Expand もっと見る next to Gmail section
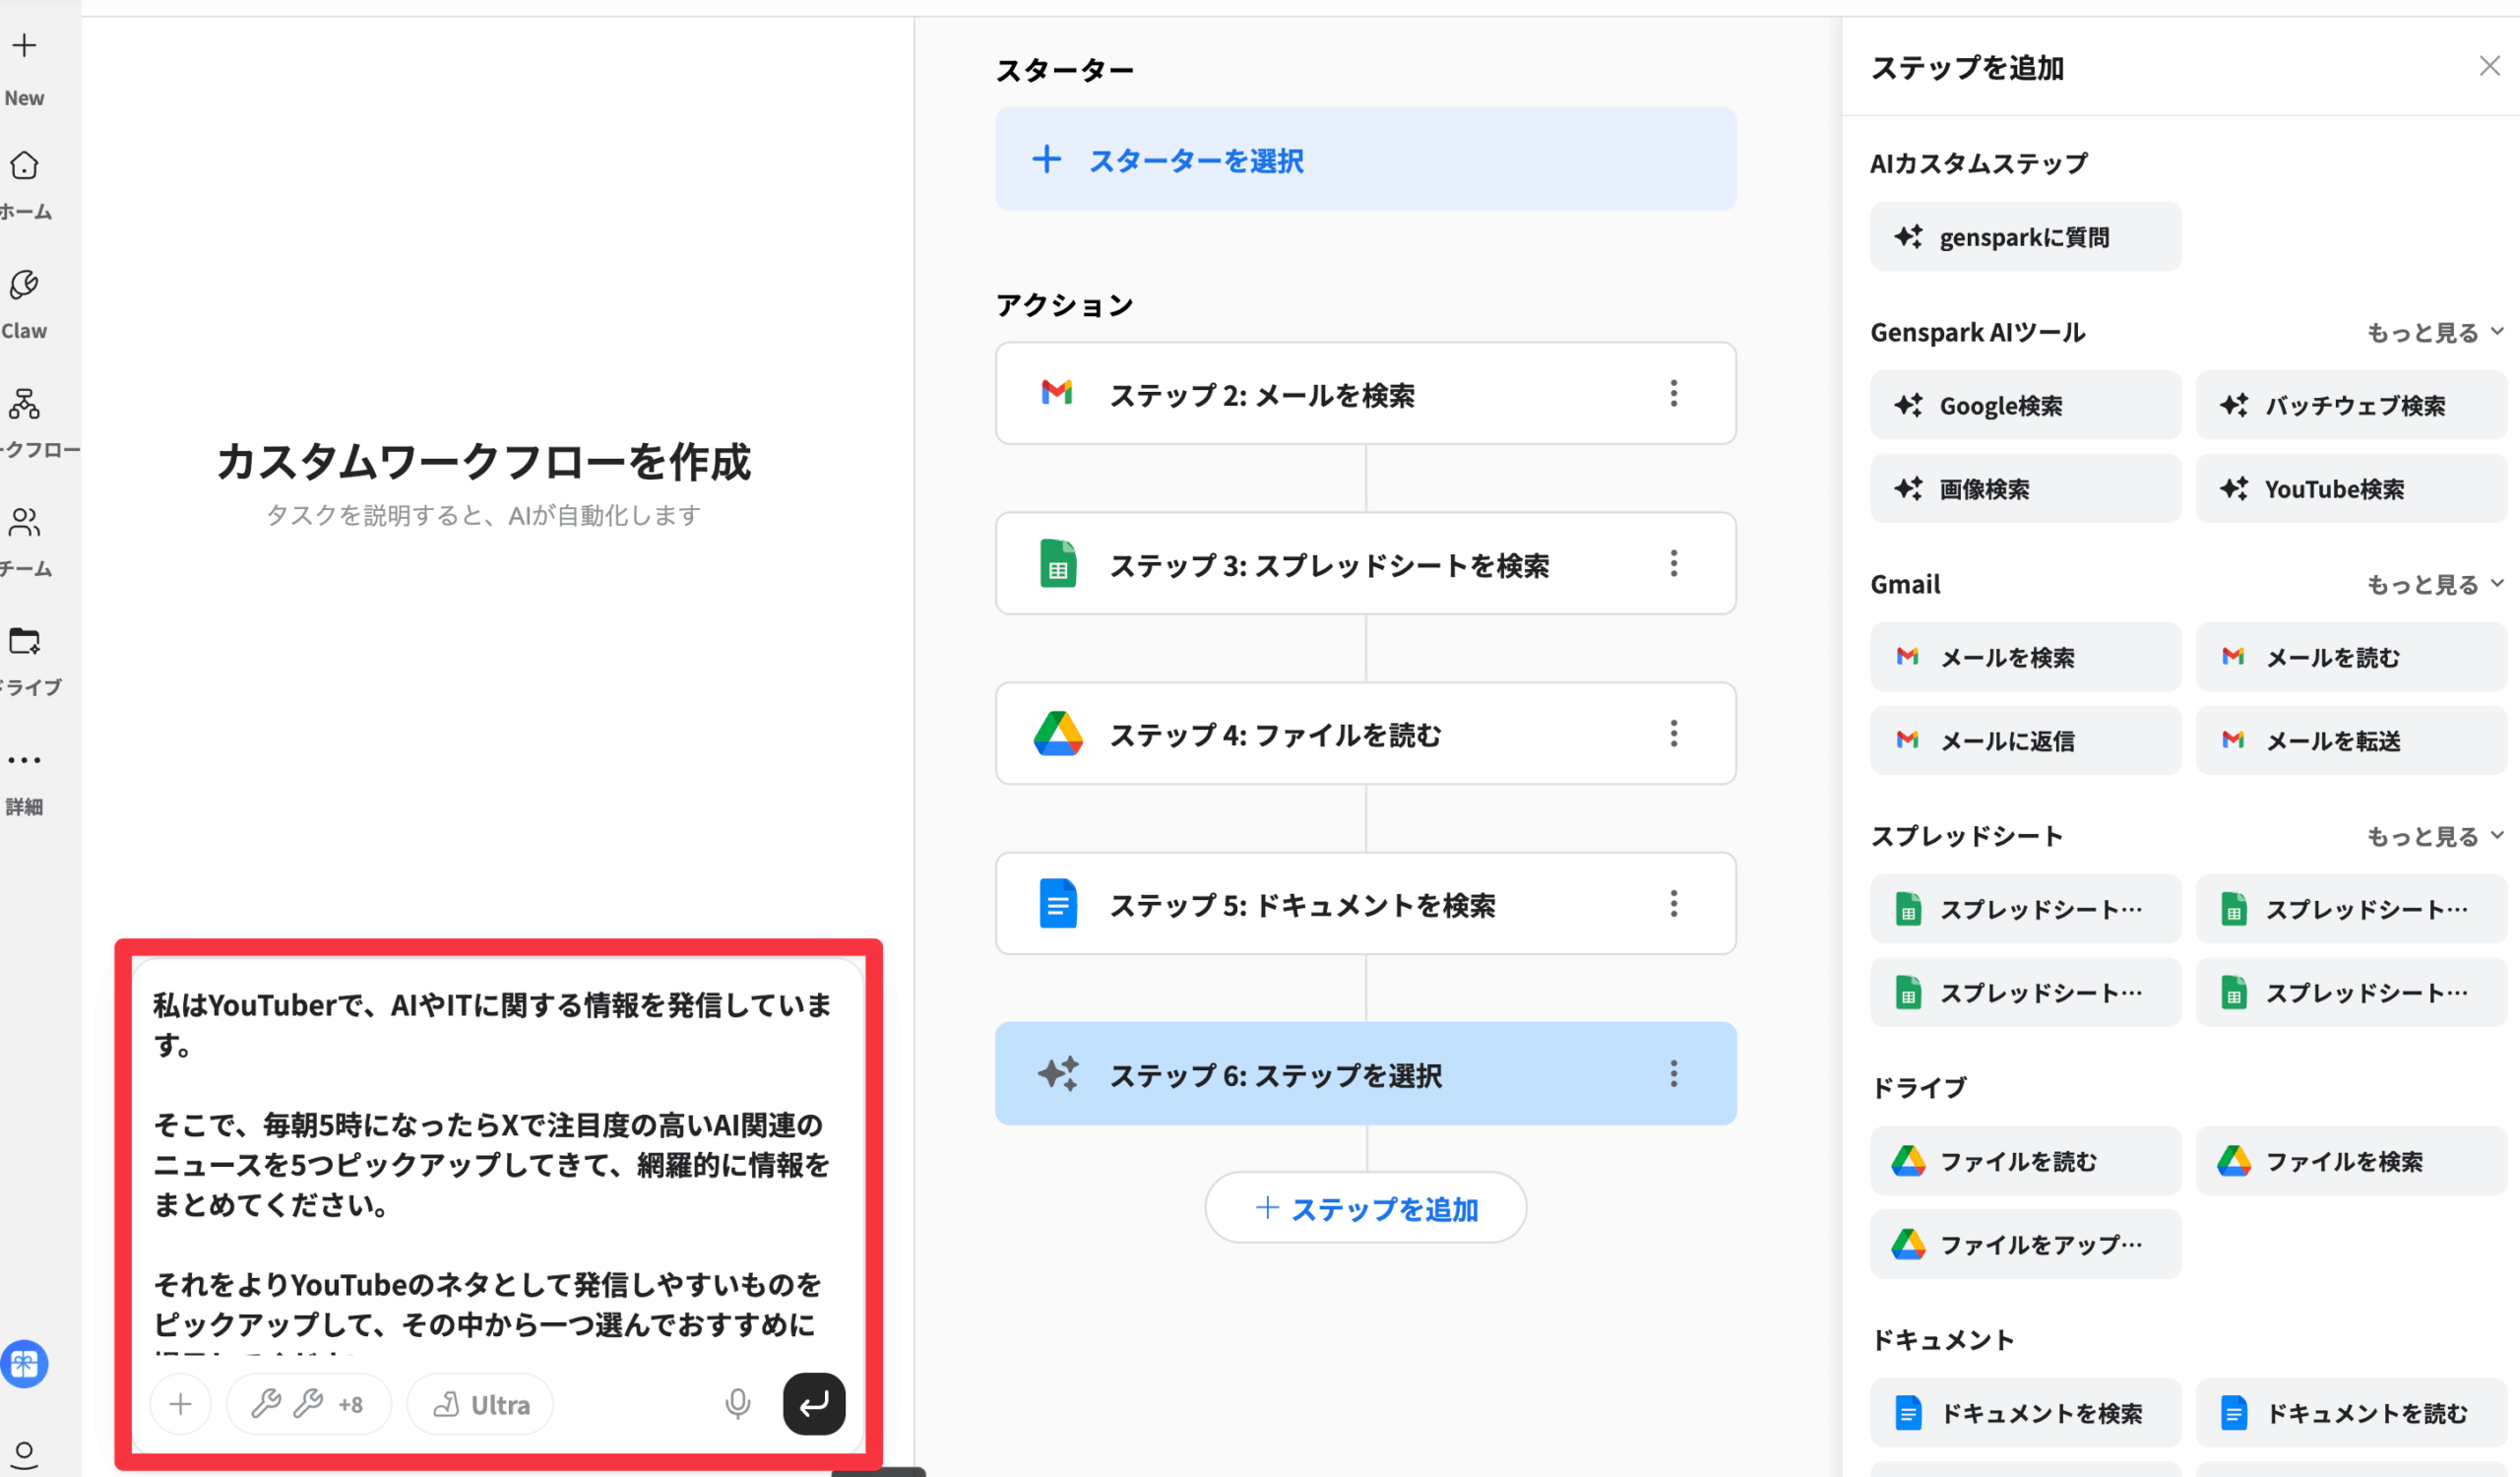The image size is (2520, 1477). 2434,584
